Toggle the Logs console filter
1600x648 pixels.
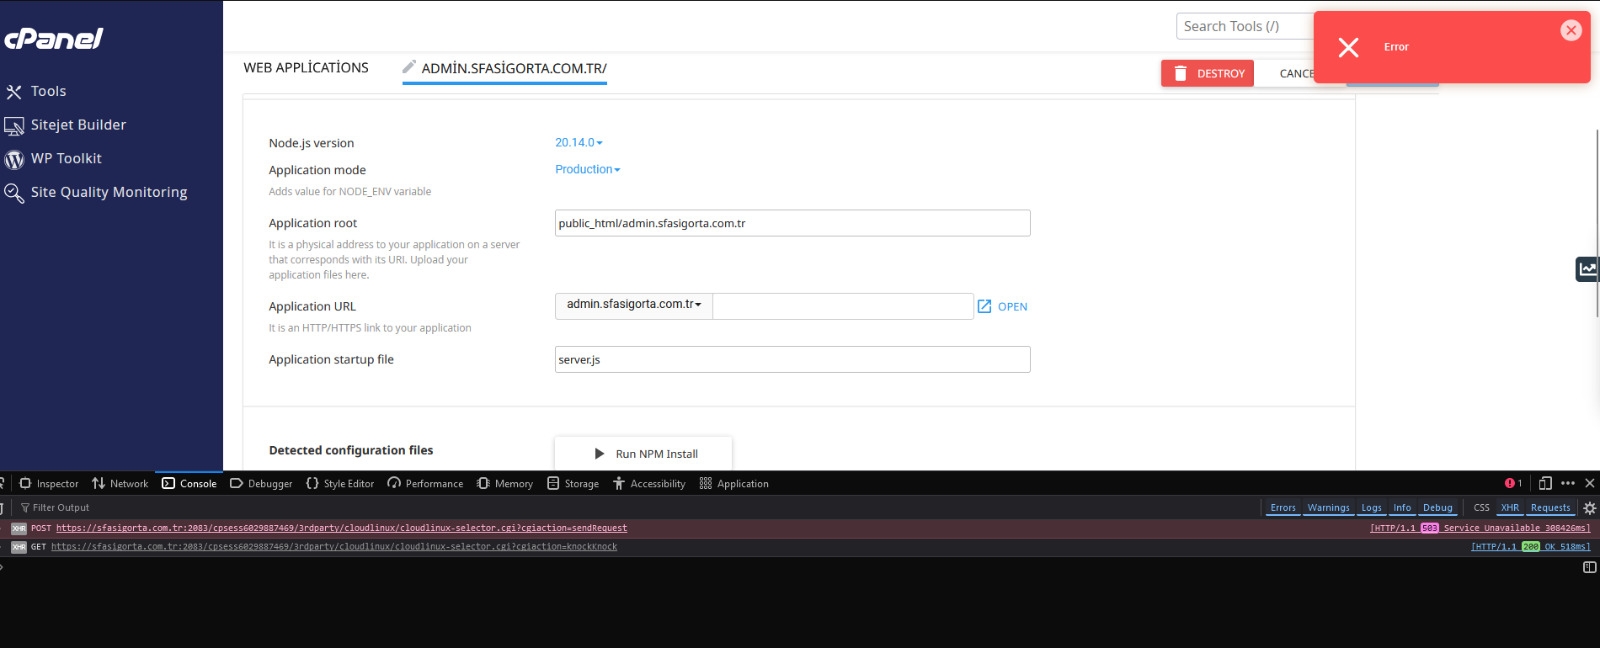pyautogui.click(x=1371, y=508)
